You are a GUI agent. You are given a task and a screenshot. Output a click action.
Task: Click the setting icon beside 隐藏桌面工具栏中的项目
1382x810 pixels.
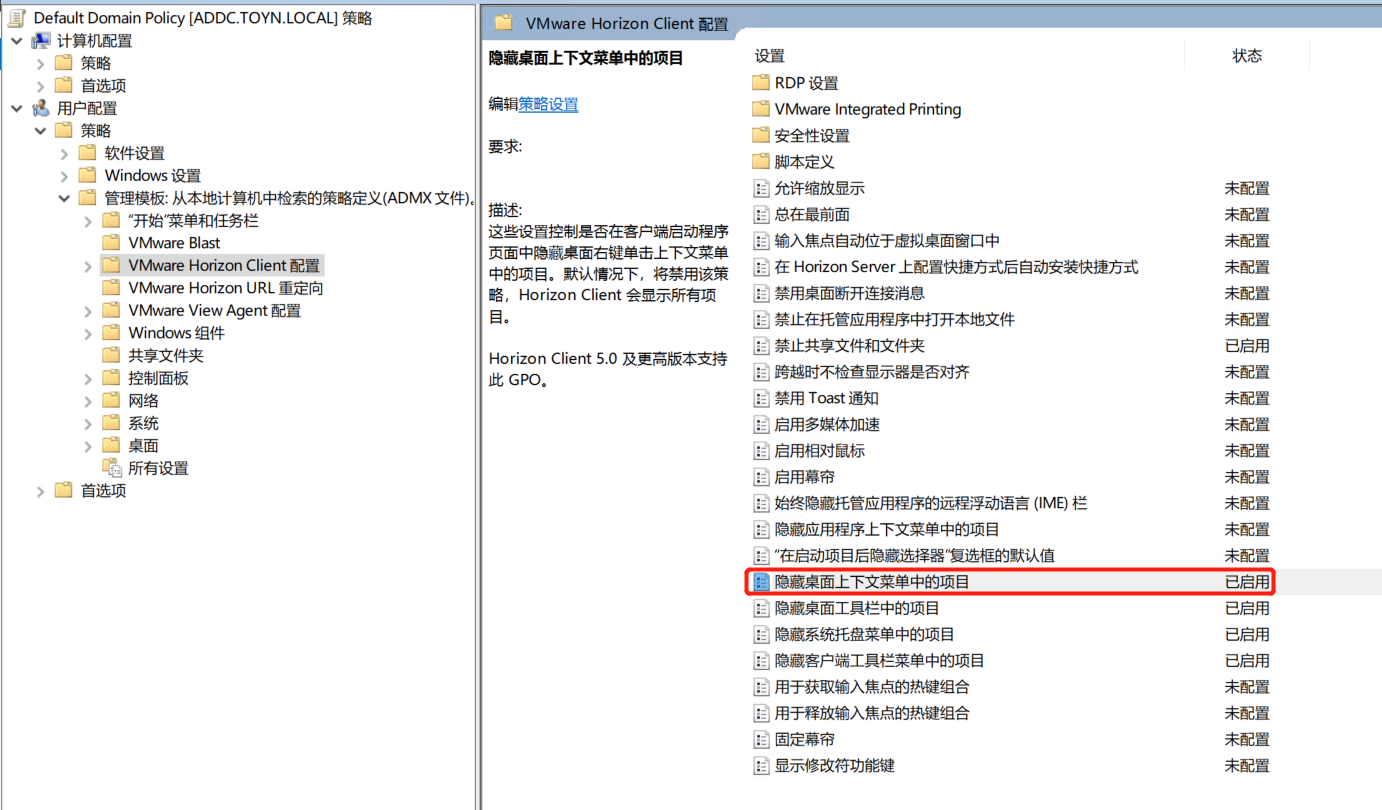(x=760, y=608)
